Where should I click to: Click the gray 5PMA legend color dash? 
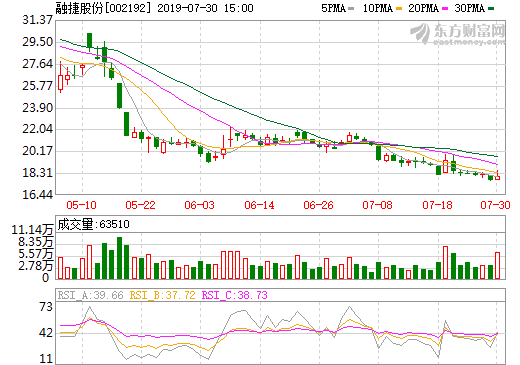(x=351, y=8)
